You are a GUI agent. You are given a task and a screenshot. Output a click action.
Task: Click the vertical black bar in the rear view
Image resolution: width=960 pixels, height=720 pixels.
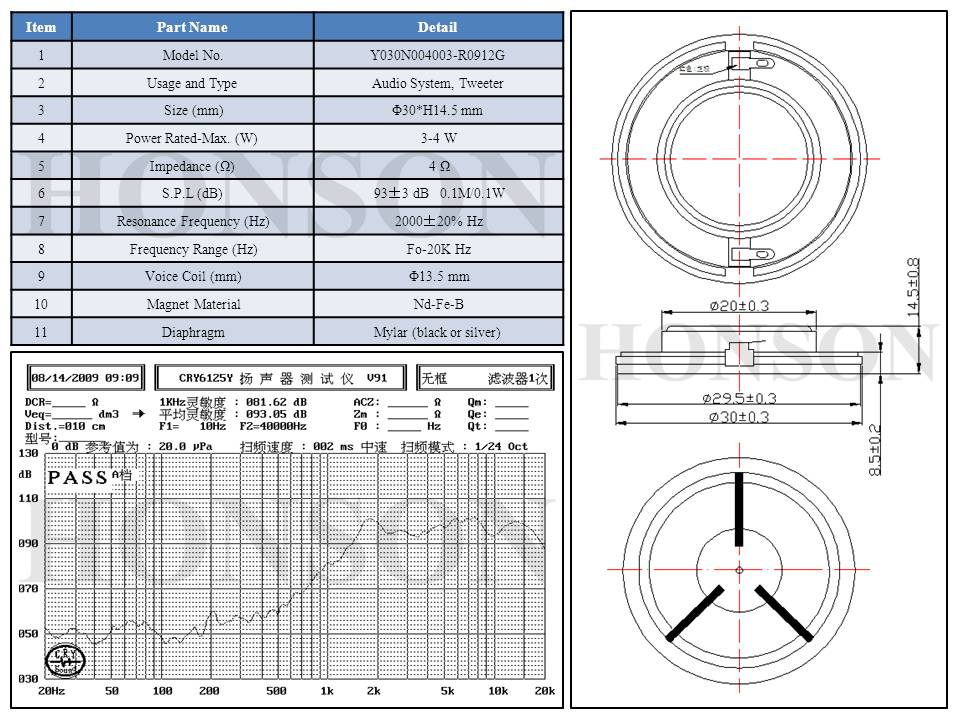(739, 508)
